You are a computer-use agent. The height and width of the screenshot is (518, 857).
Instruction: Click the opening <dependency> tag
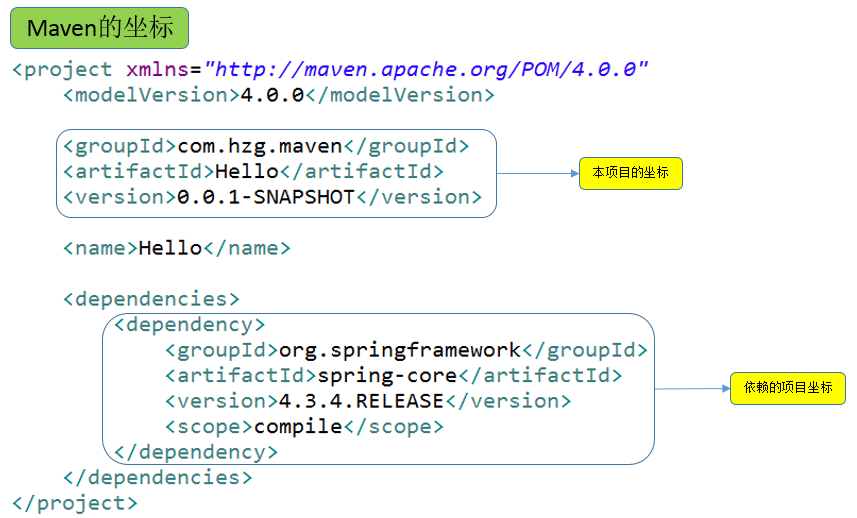(189, 325)
